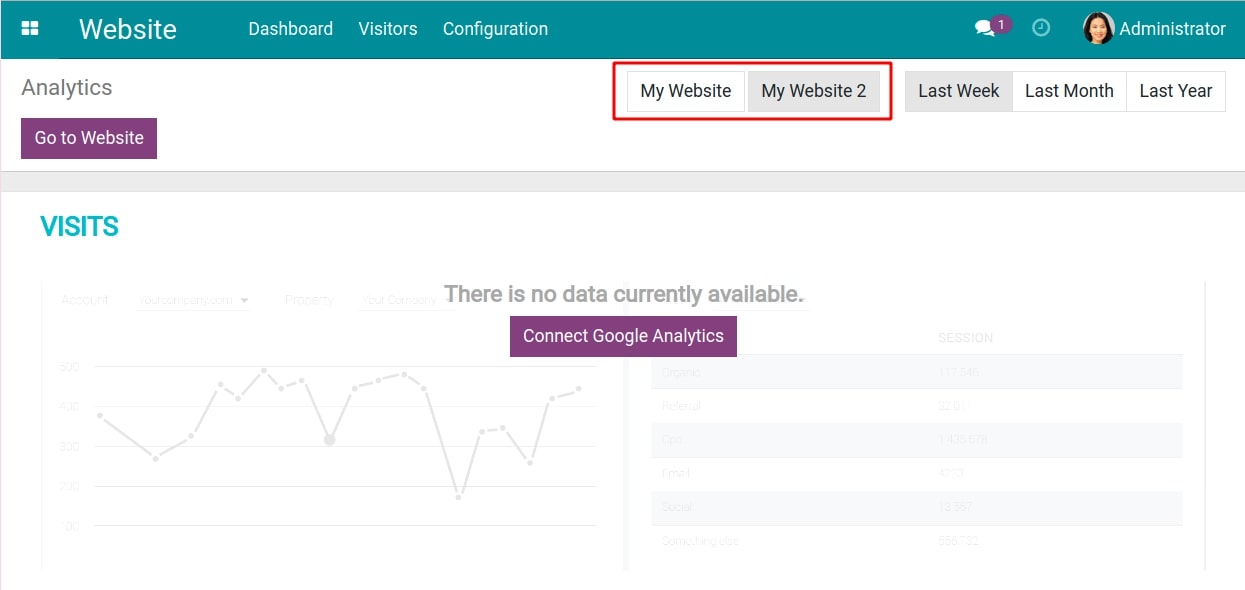Switch analytics to My Website
This screenshot has width=1245, height=590.
[x=685, y=91]
